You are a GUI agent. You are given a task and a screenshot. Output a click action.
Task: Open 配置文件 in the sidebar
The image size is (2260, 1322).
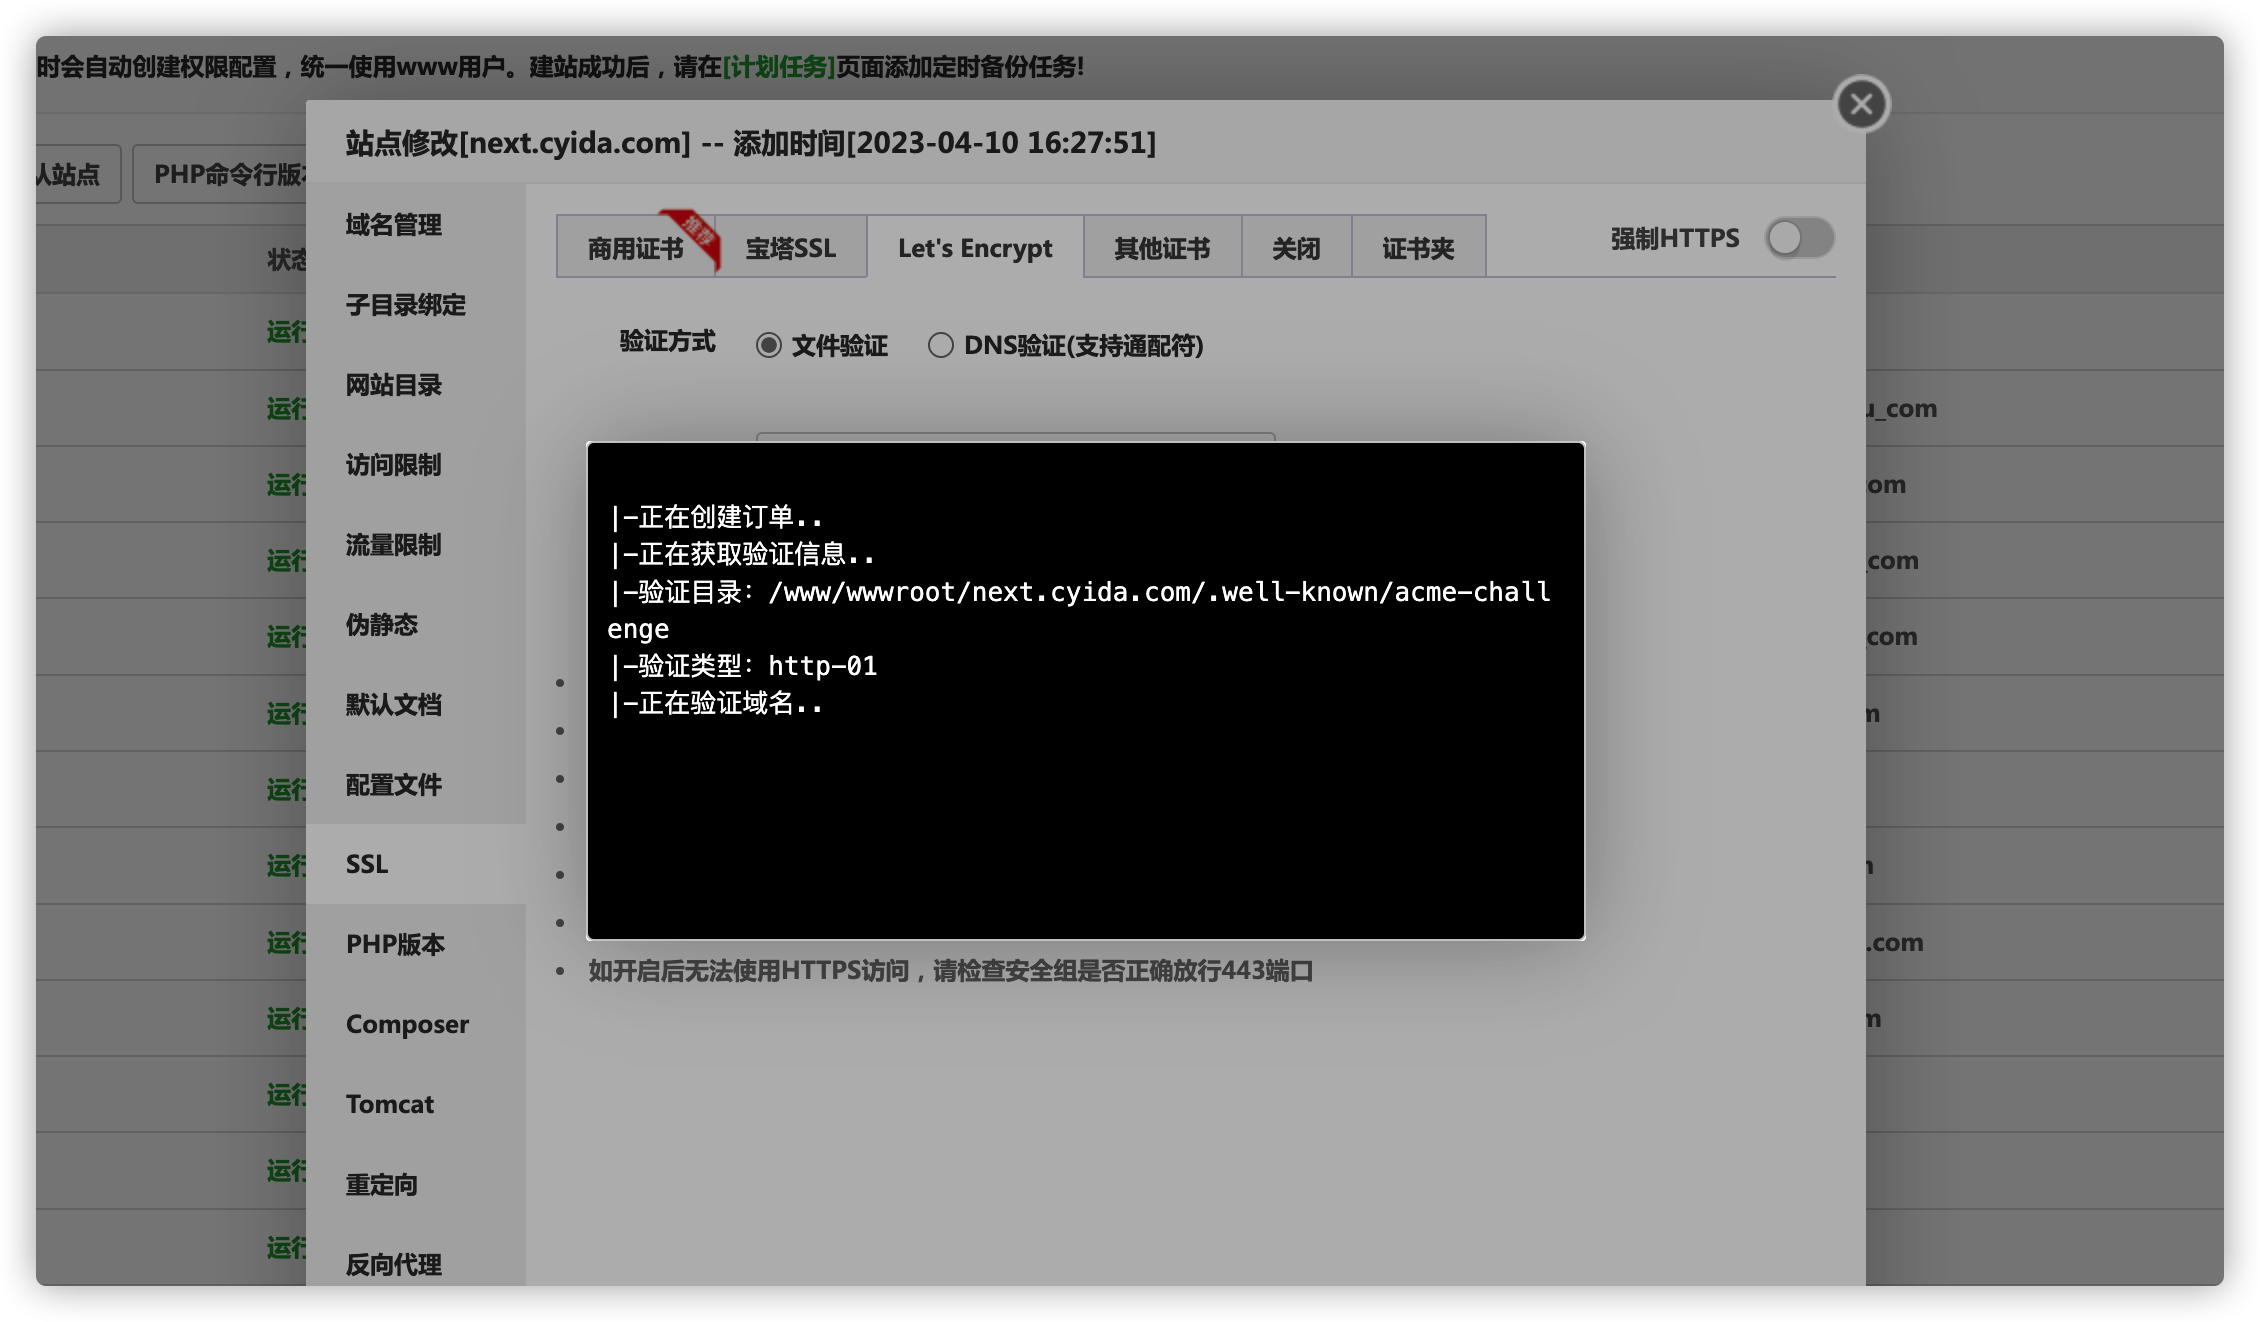pyautogui.click(x=416, y=785)
